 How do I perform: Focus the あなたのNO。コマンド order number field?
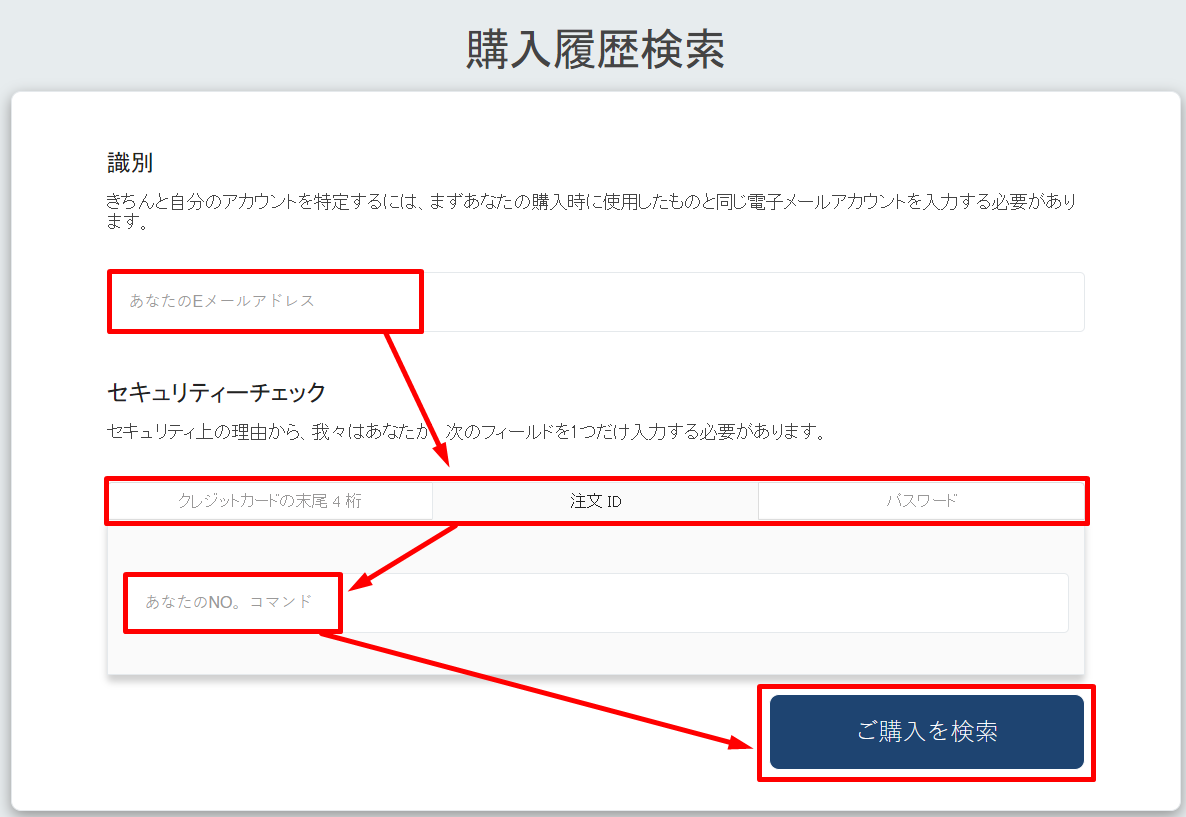tap(229, 602)
